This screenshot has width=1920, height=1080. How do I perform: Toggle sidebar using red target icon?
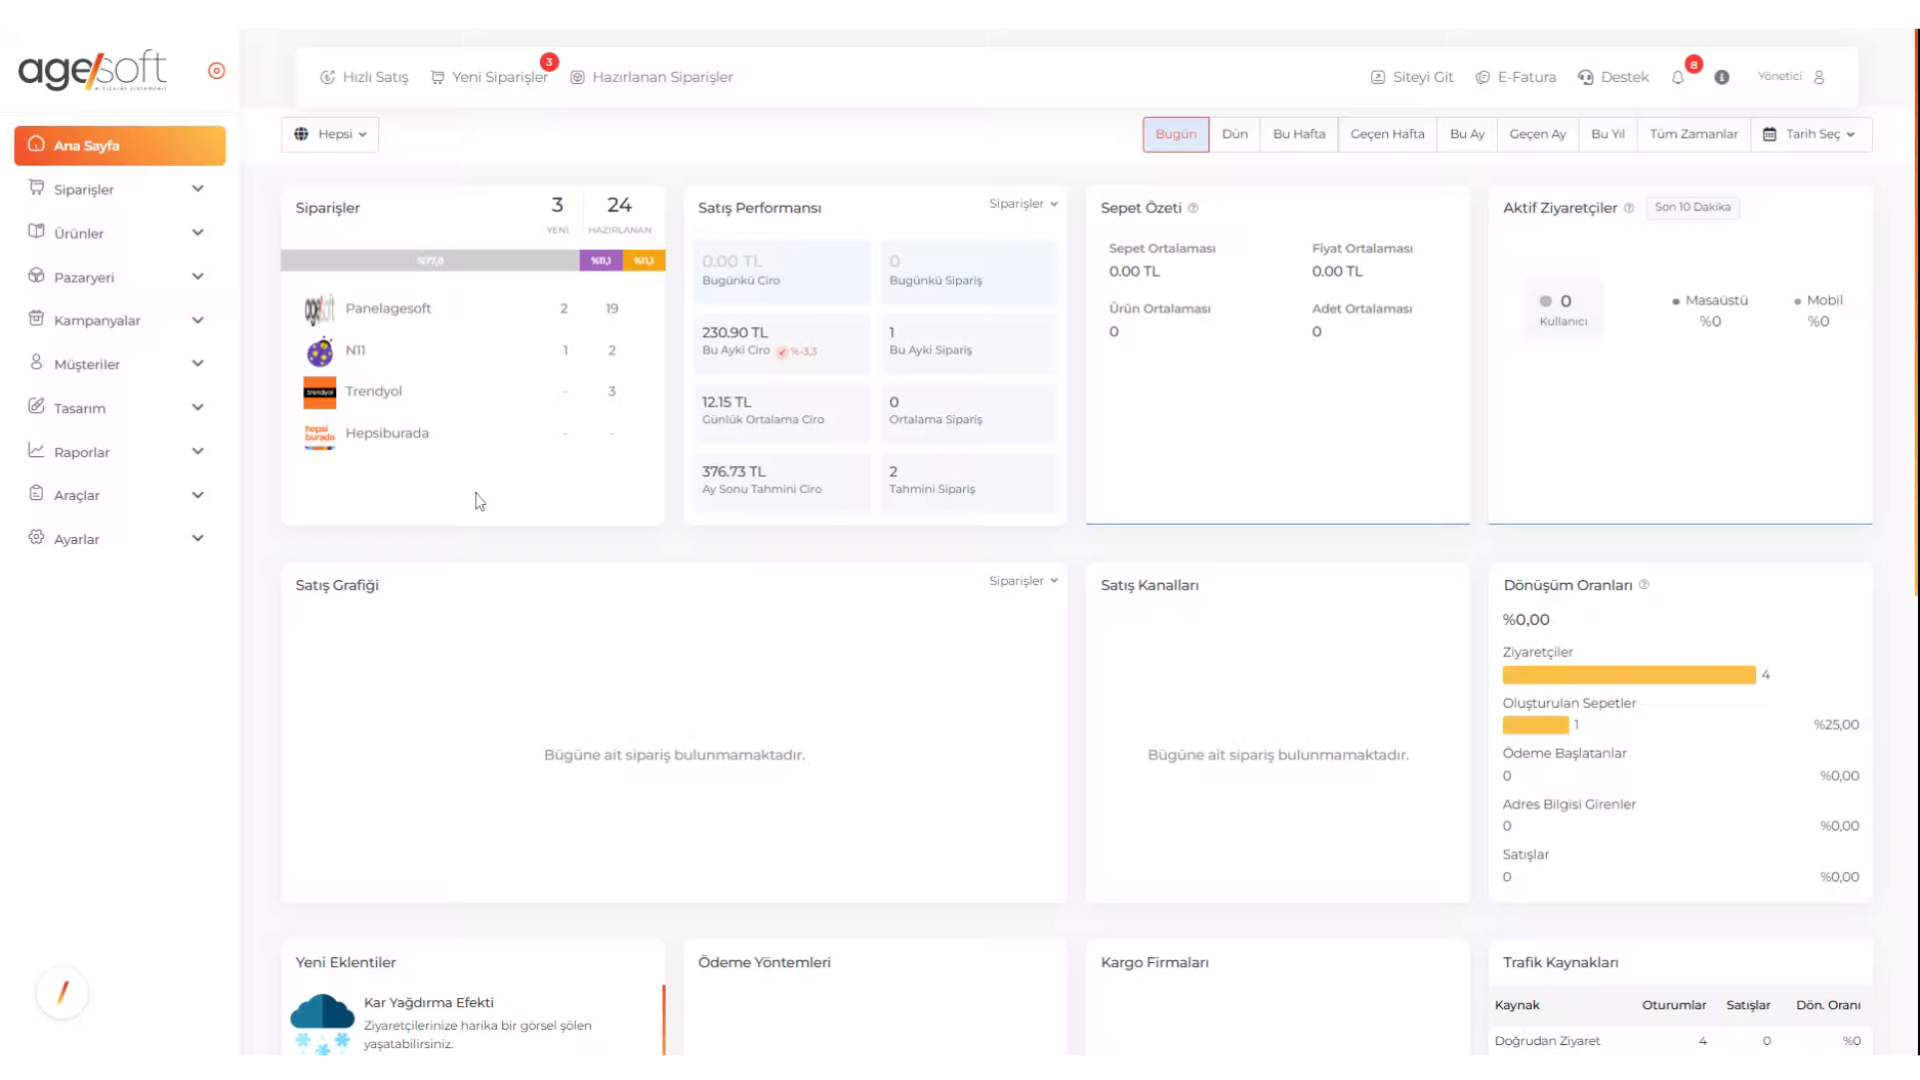216,71
